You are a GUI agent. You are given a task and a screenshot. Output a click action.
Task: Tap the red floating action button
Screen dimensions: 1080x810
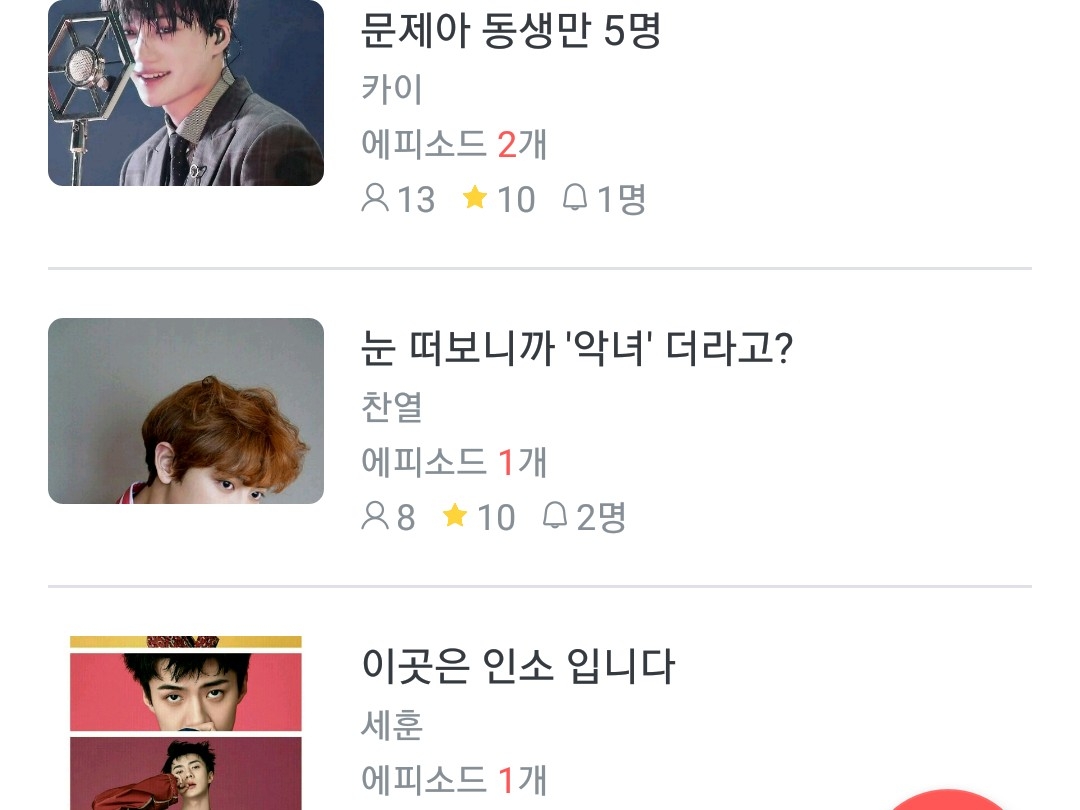point(946,800)
